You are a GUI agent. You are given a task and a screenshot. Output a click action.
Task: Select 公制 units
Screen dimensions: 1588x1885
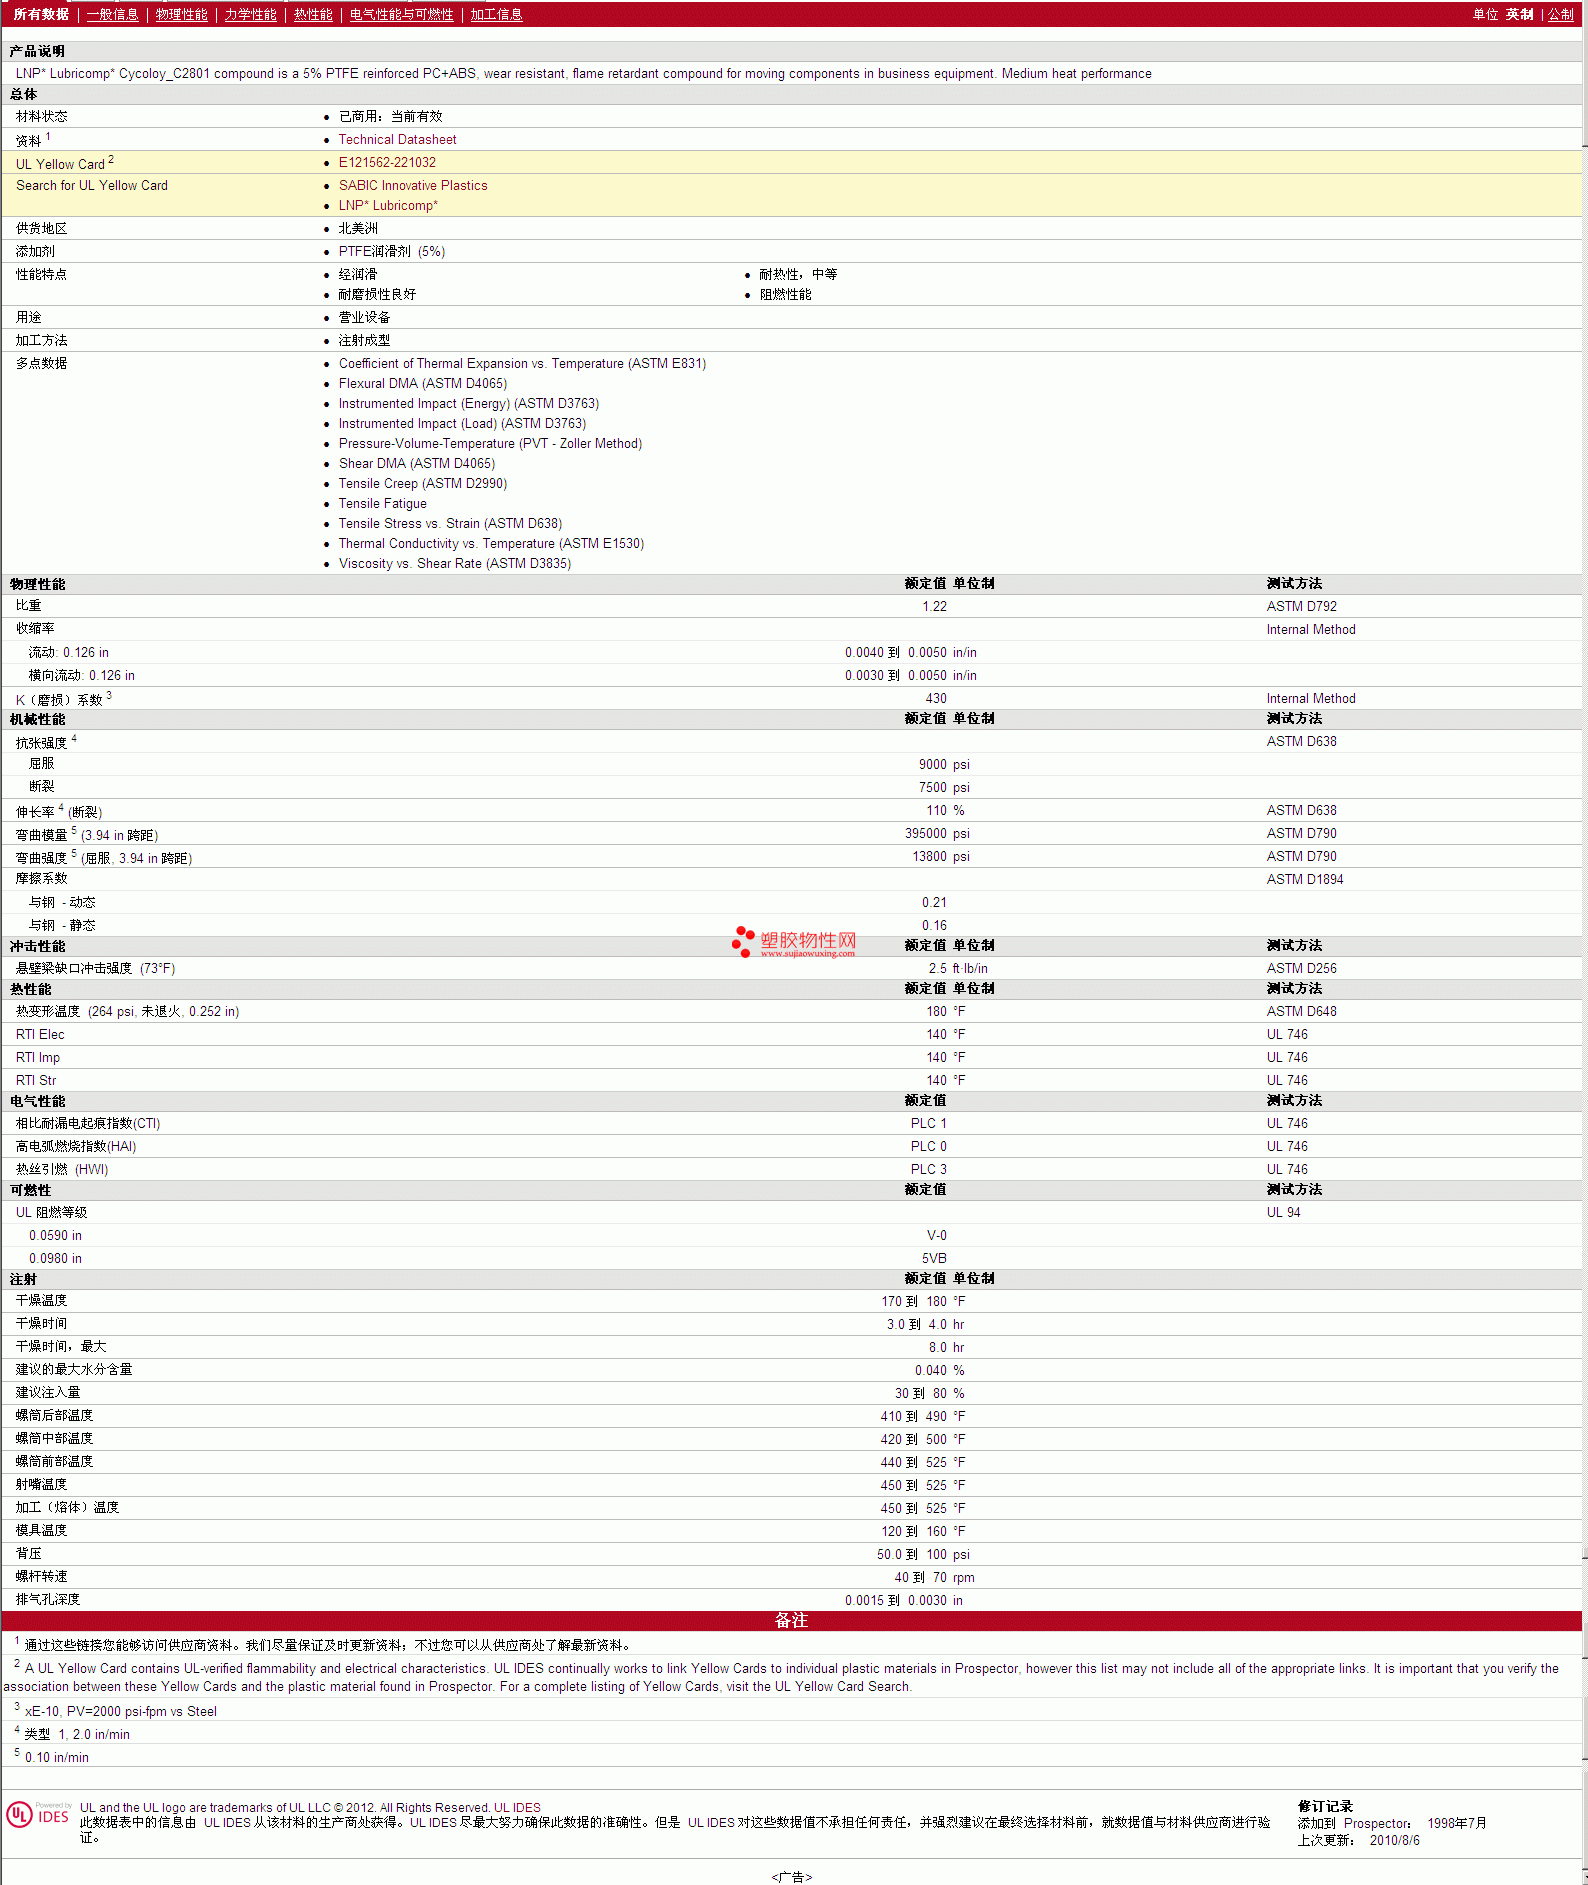pos(1561,14)
